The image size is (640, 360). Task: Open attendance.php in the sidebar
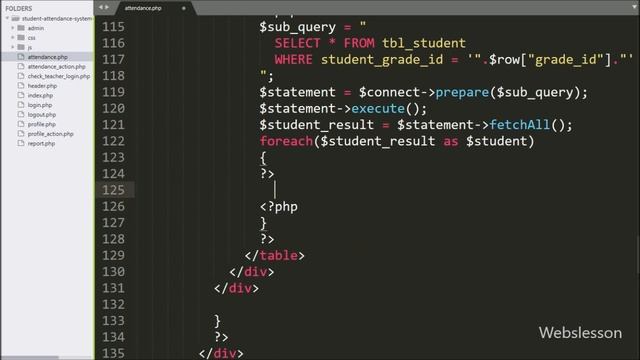(48, 57)
